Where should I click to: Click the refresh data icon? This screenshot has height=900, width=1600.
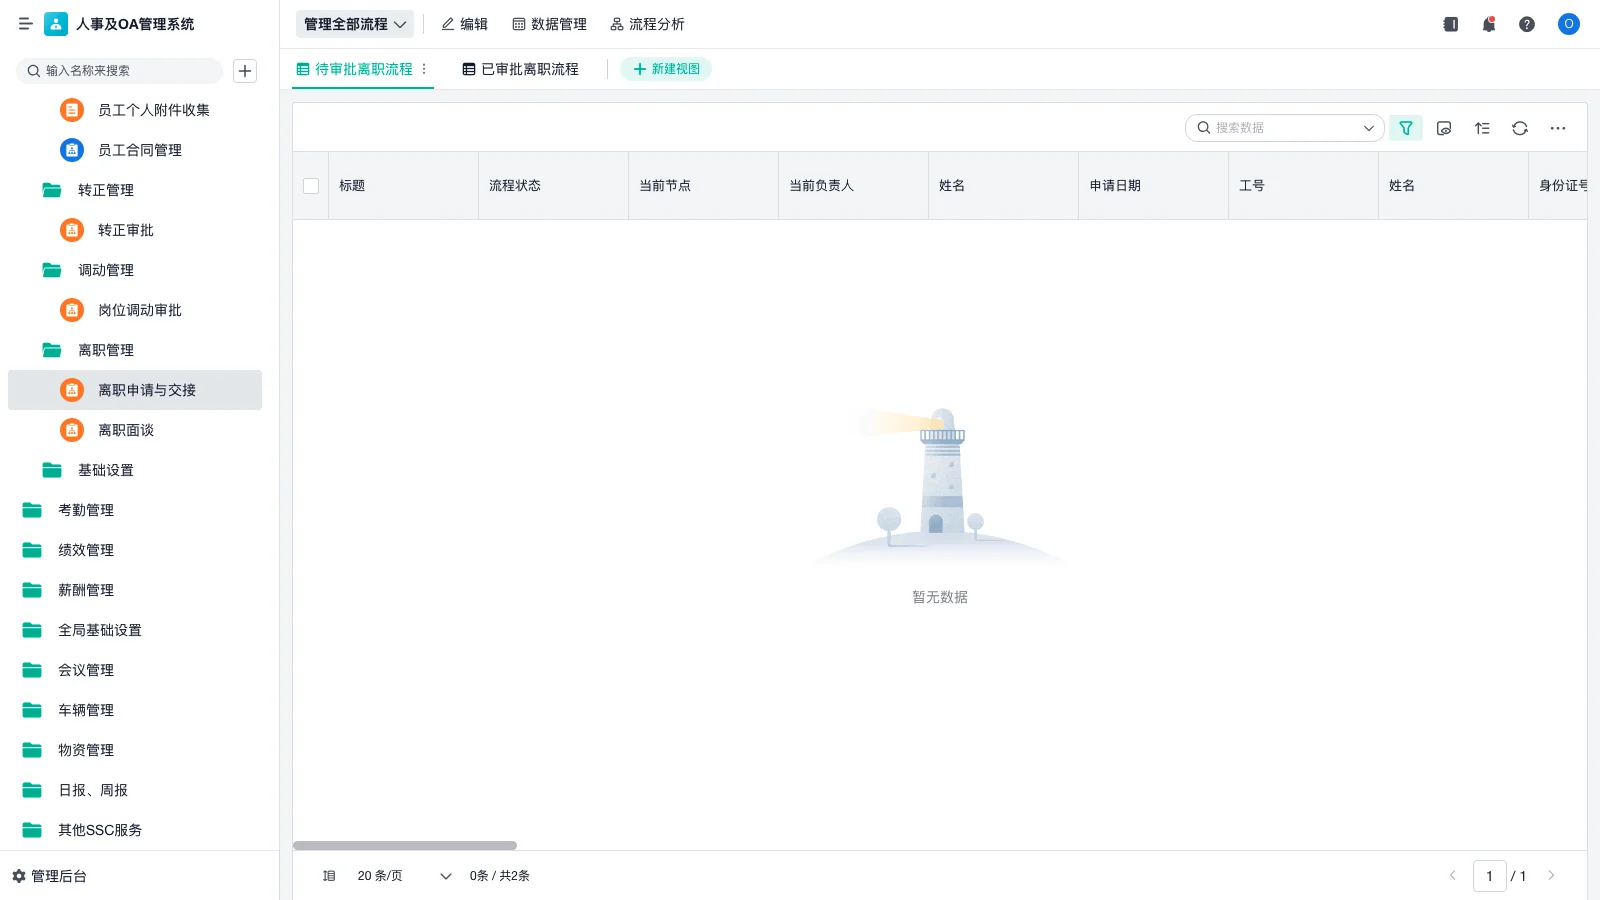point(1520,128)
